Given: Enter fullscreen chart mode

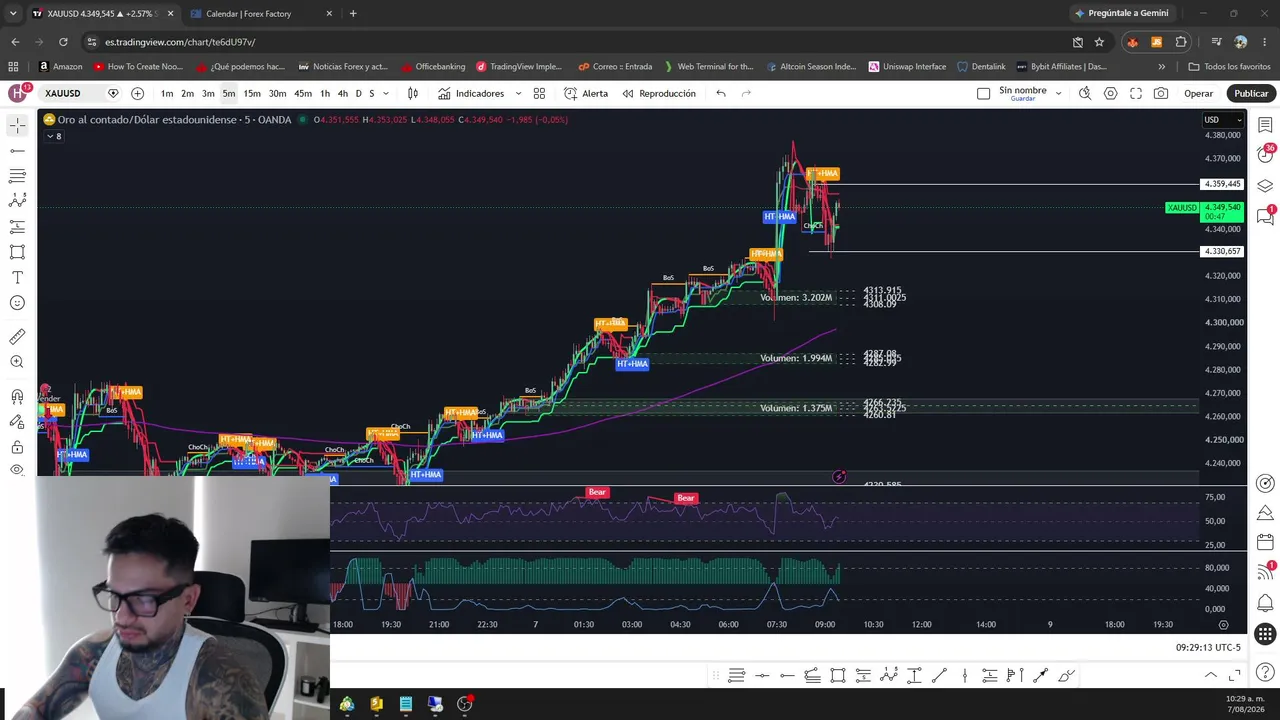Looking at the screenshot, I should [1136, 93].
